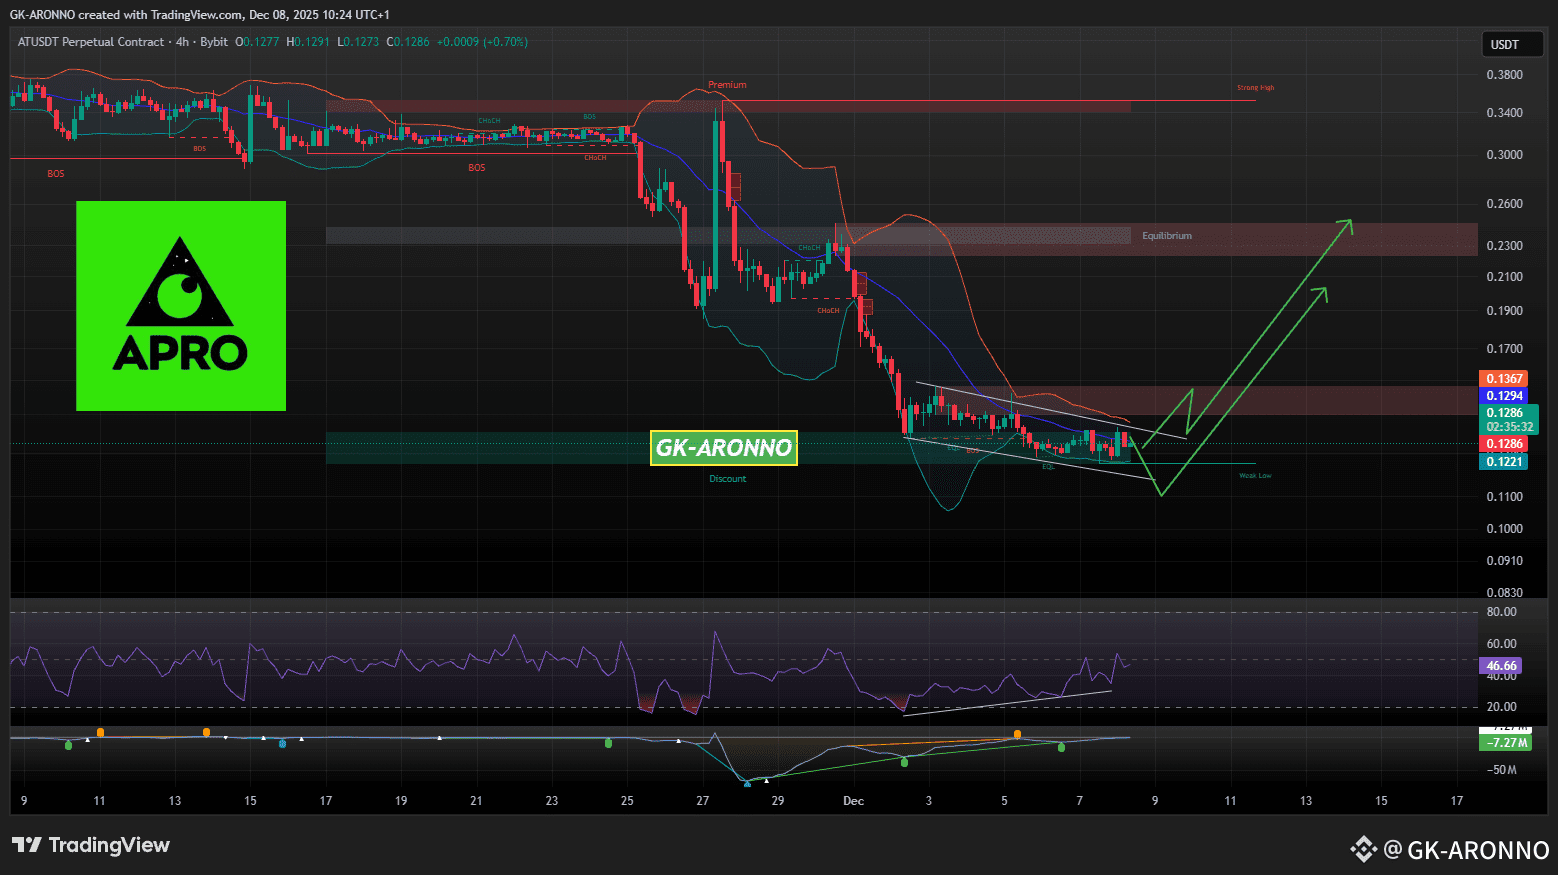Screen dimensions: 1558x875
Task: Click the orange 0.1367 price tag
Action: (1503, 379)
